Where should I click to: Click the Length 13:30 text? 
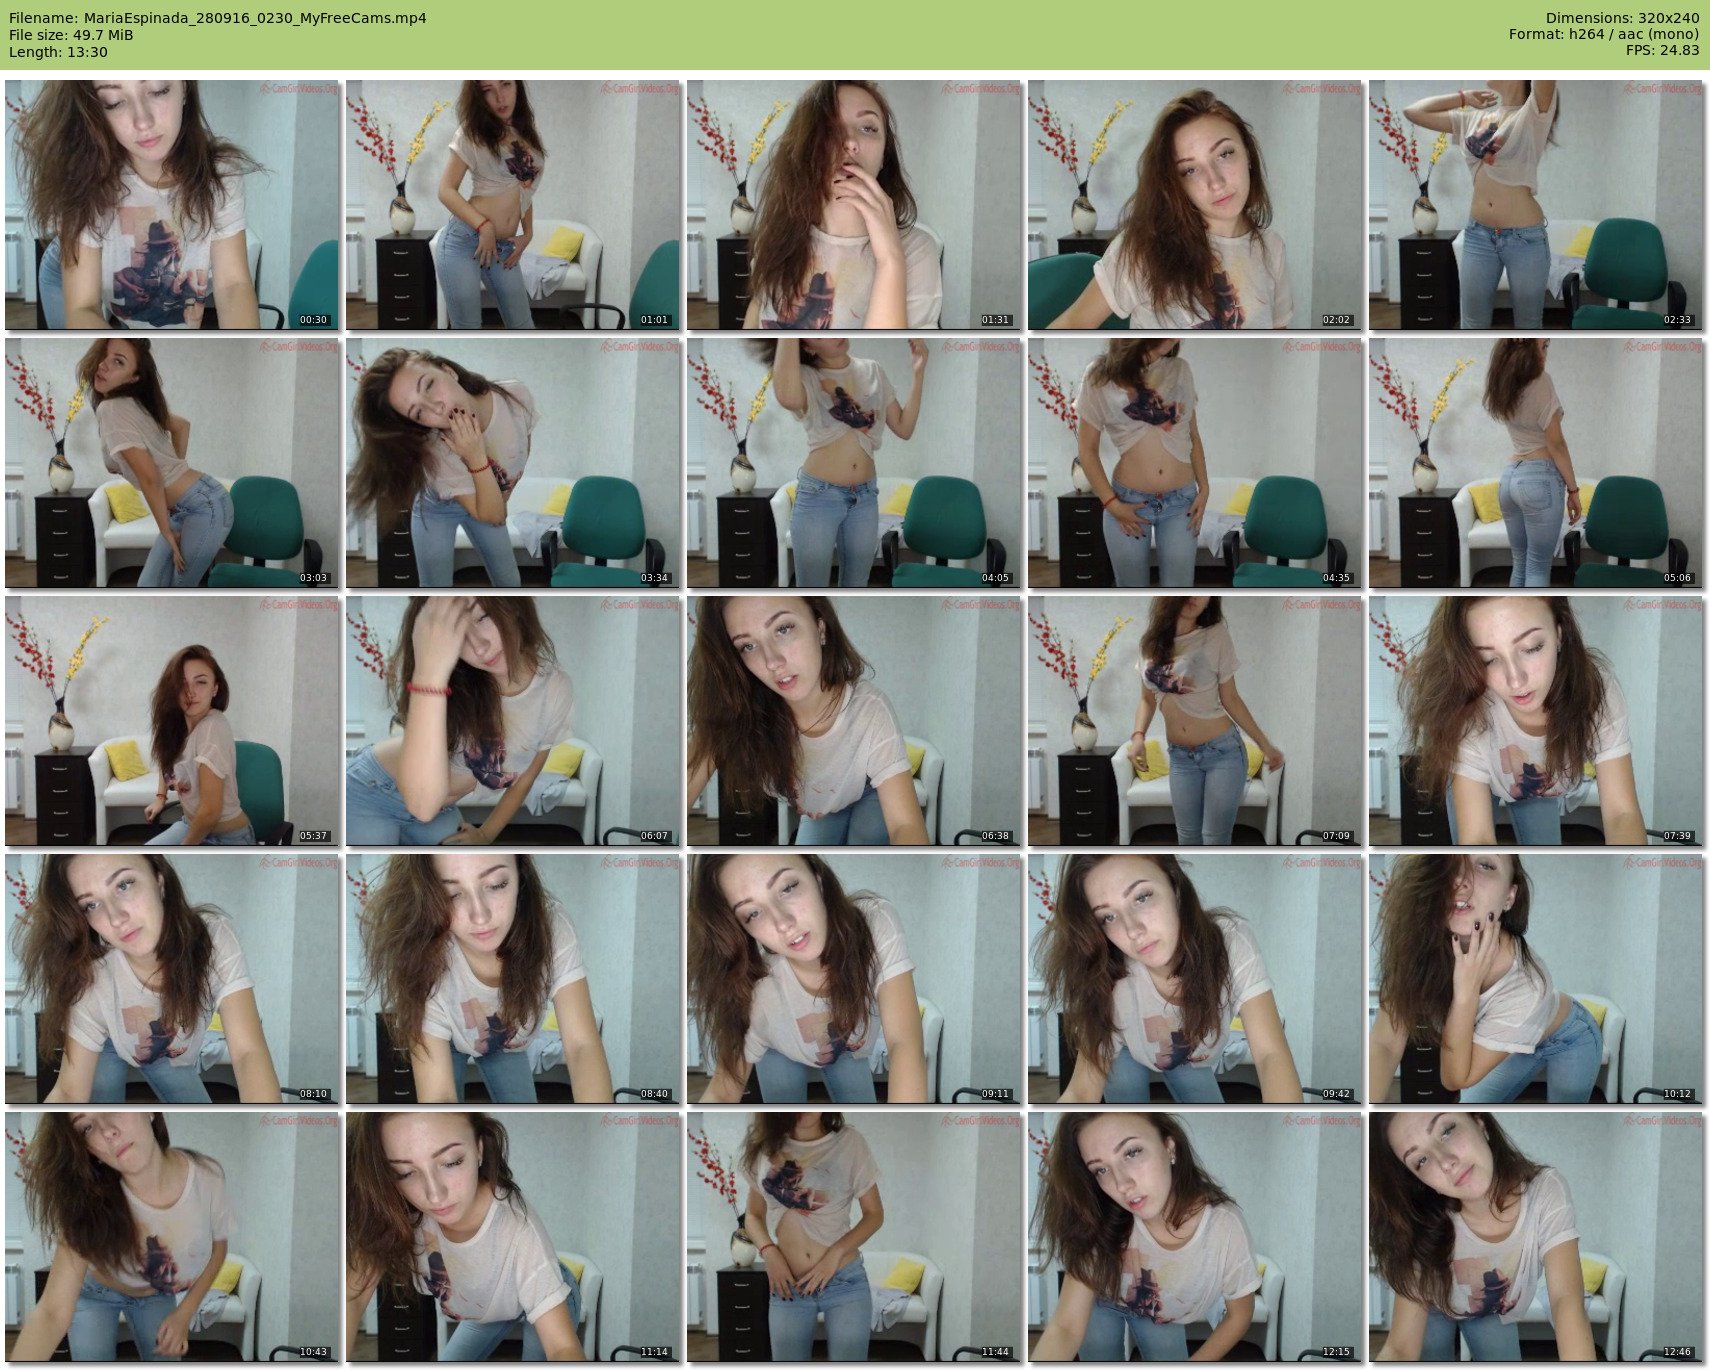coord(58,52)
